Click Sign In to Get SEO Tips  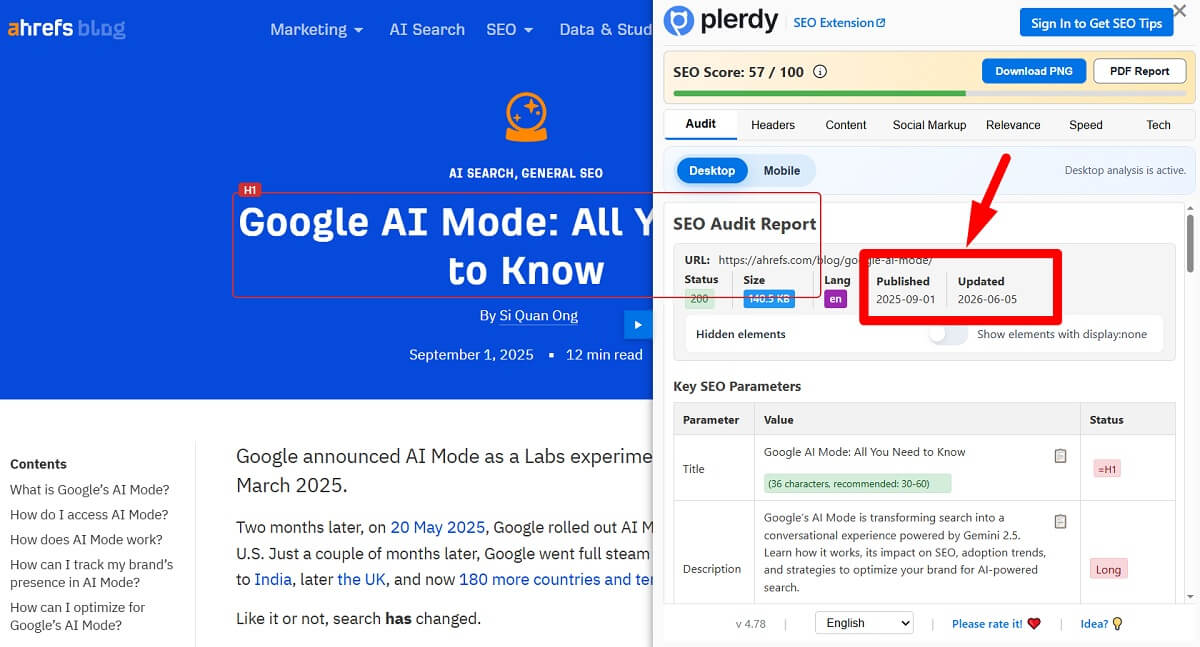(1097, 23)
